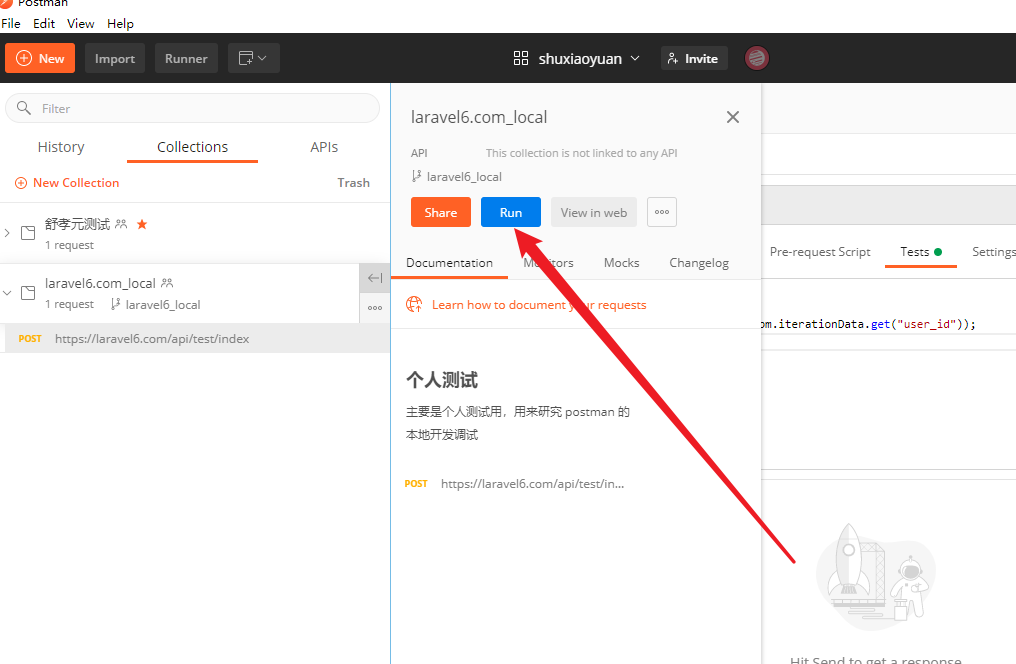Viewport: 1016px width, 664px height.
Task: Open the Help menu
Action: click(x=121, y=23)
